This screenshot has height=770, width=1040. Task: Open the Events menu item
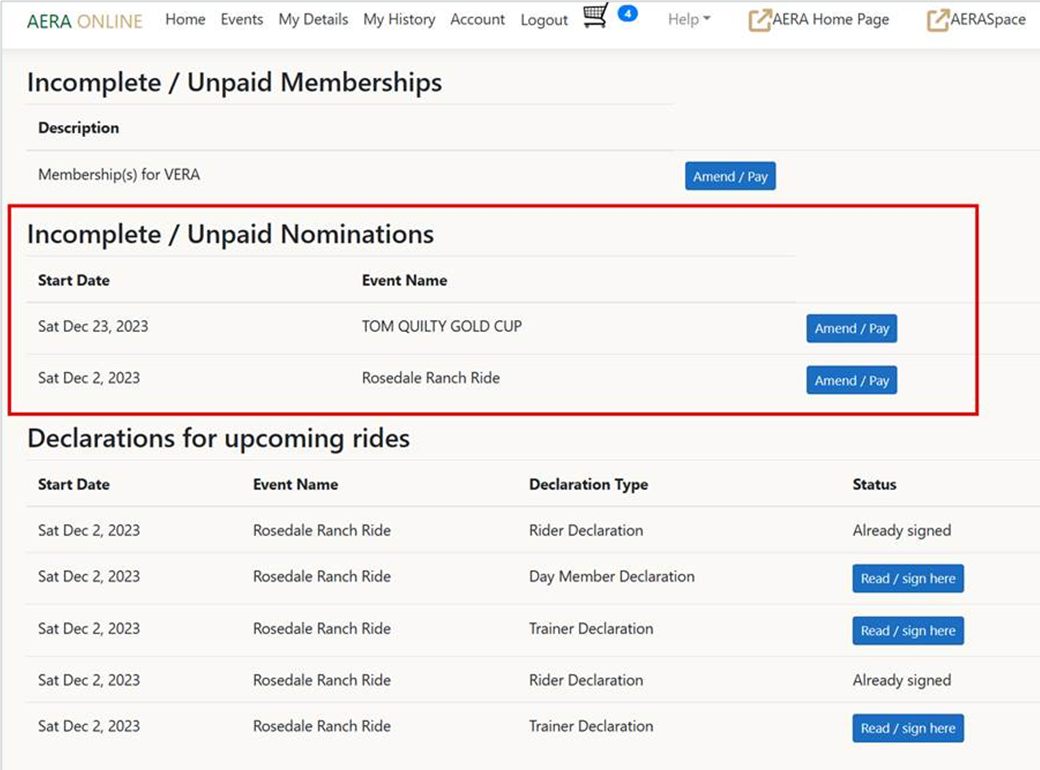pyautogui.click(x=242, y=20)
